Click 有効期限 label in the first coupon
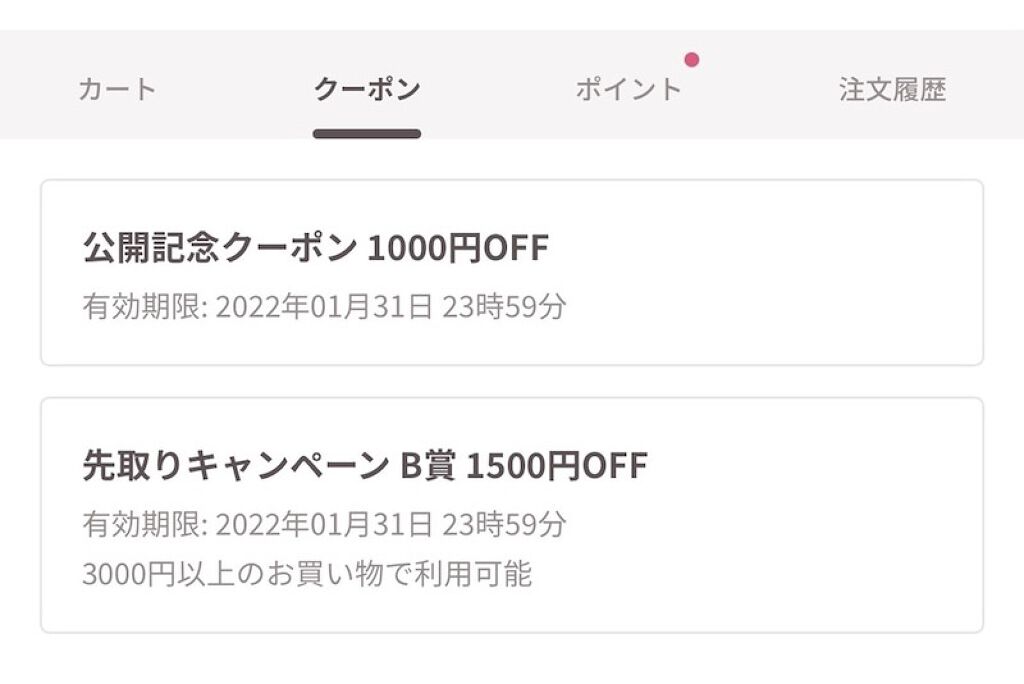 pyautogui.click(x=142, y=306)
